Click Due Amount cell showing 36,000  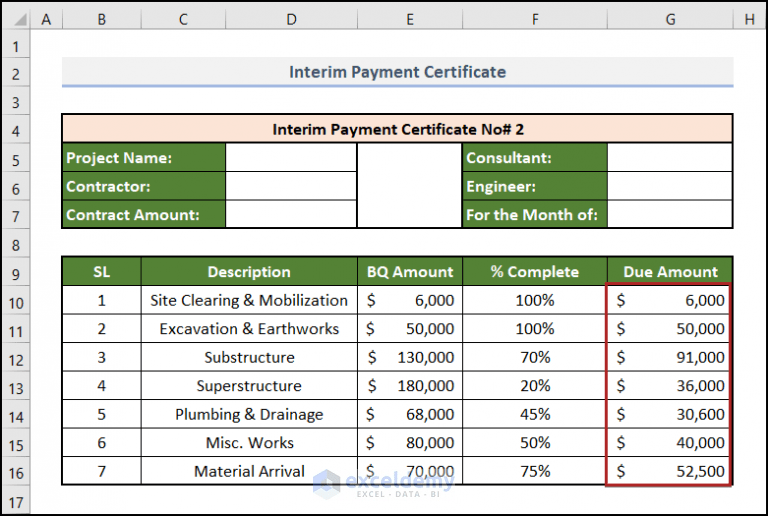[670, 385]
